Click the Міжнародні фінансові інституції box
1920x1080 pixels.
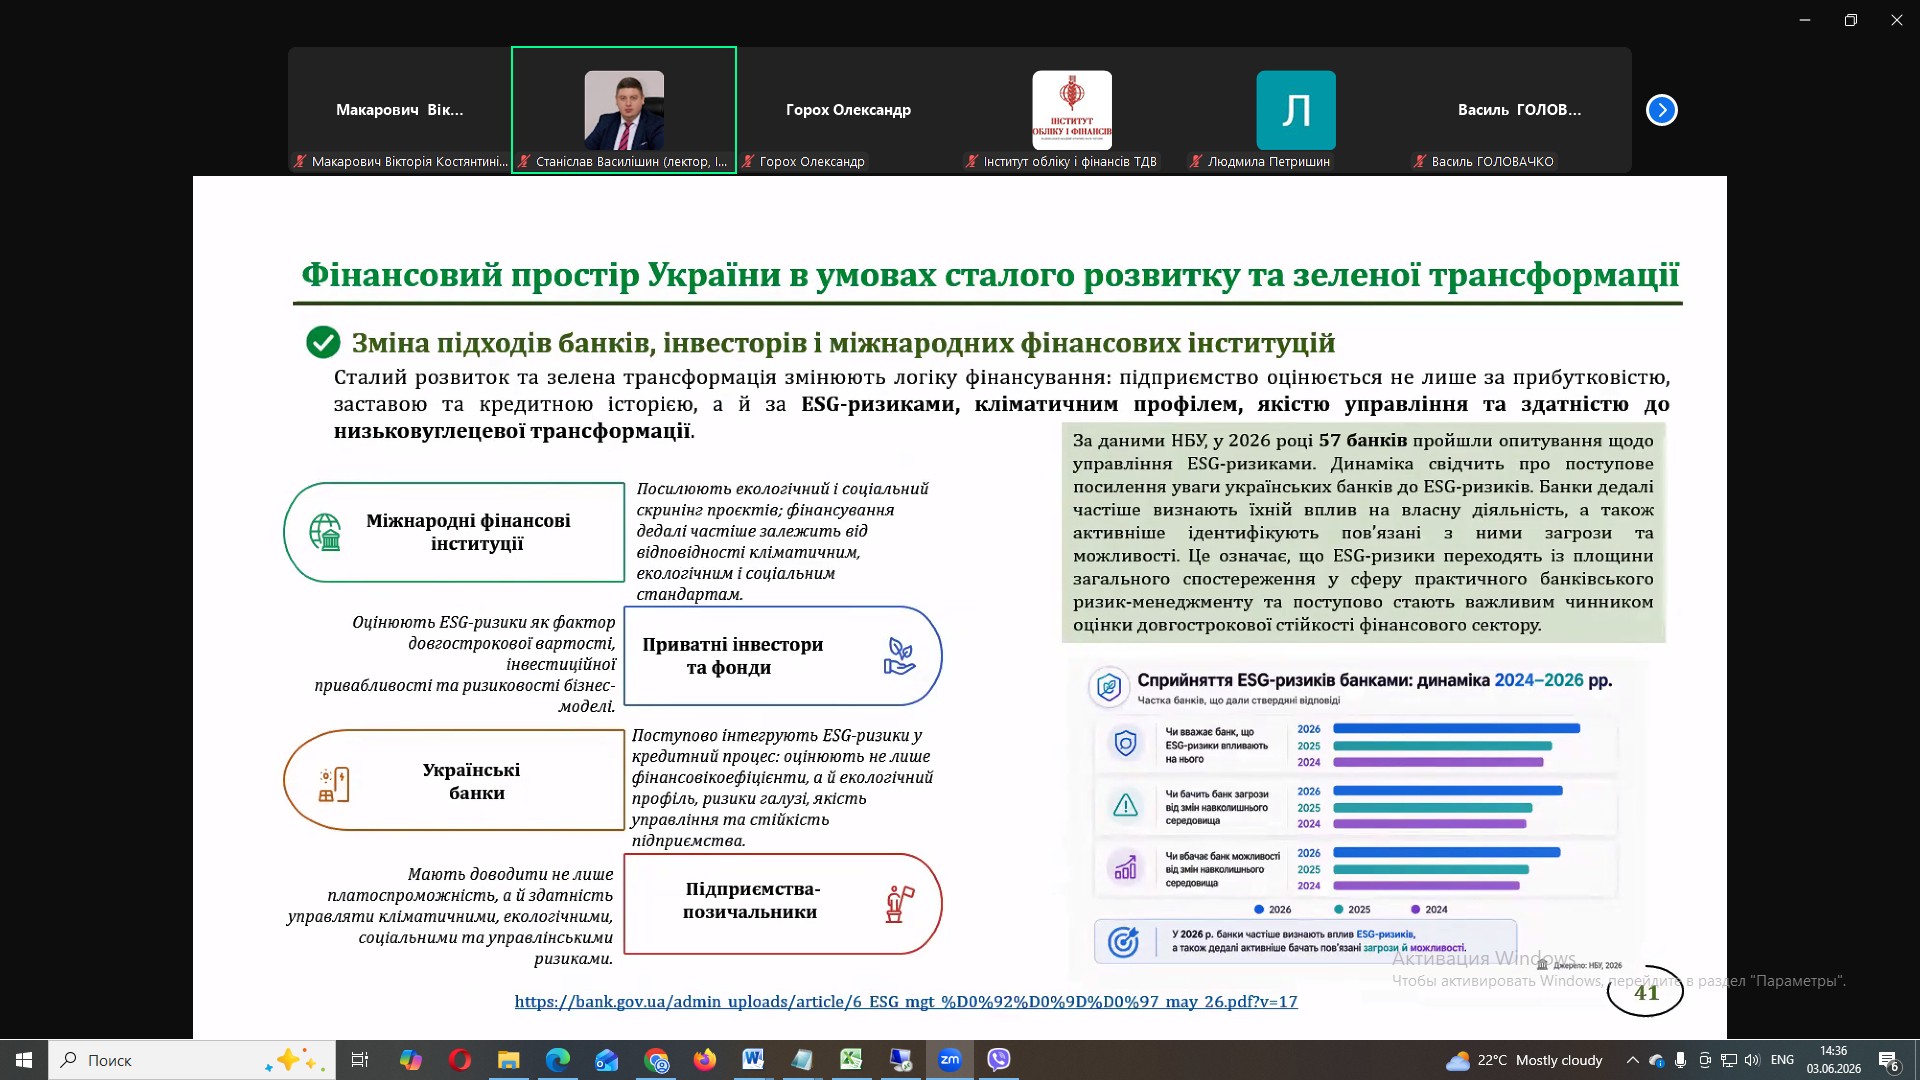pos(455,532)
